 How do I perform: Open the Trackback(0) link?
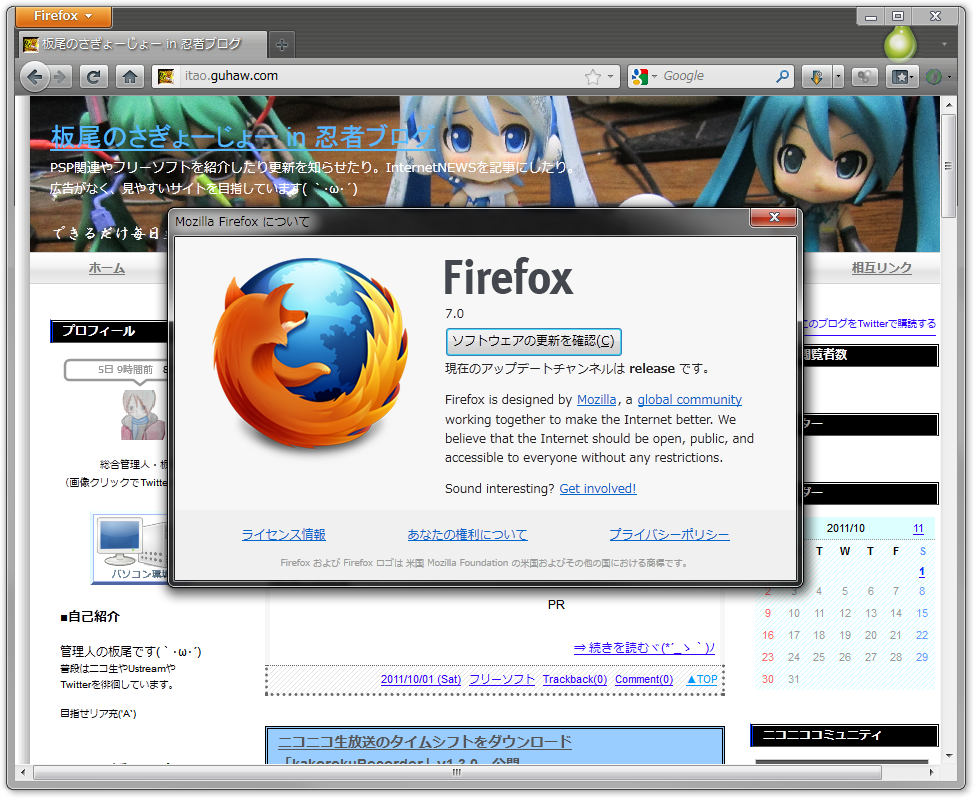[x=575, y=679]
